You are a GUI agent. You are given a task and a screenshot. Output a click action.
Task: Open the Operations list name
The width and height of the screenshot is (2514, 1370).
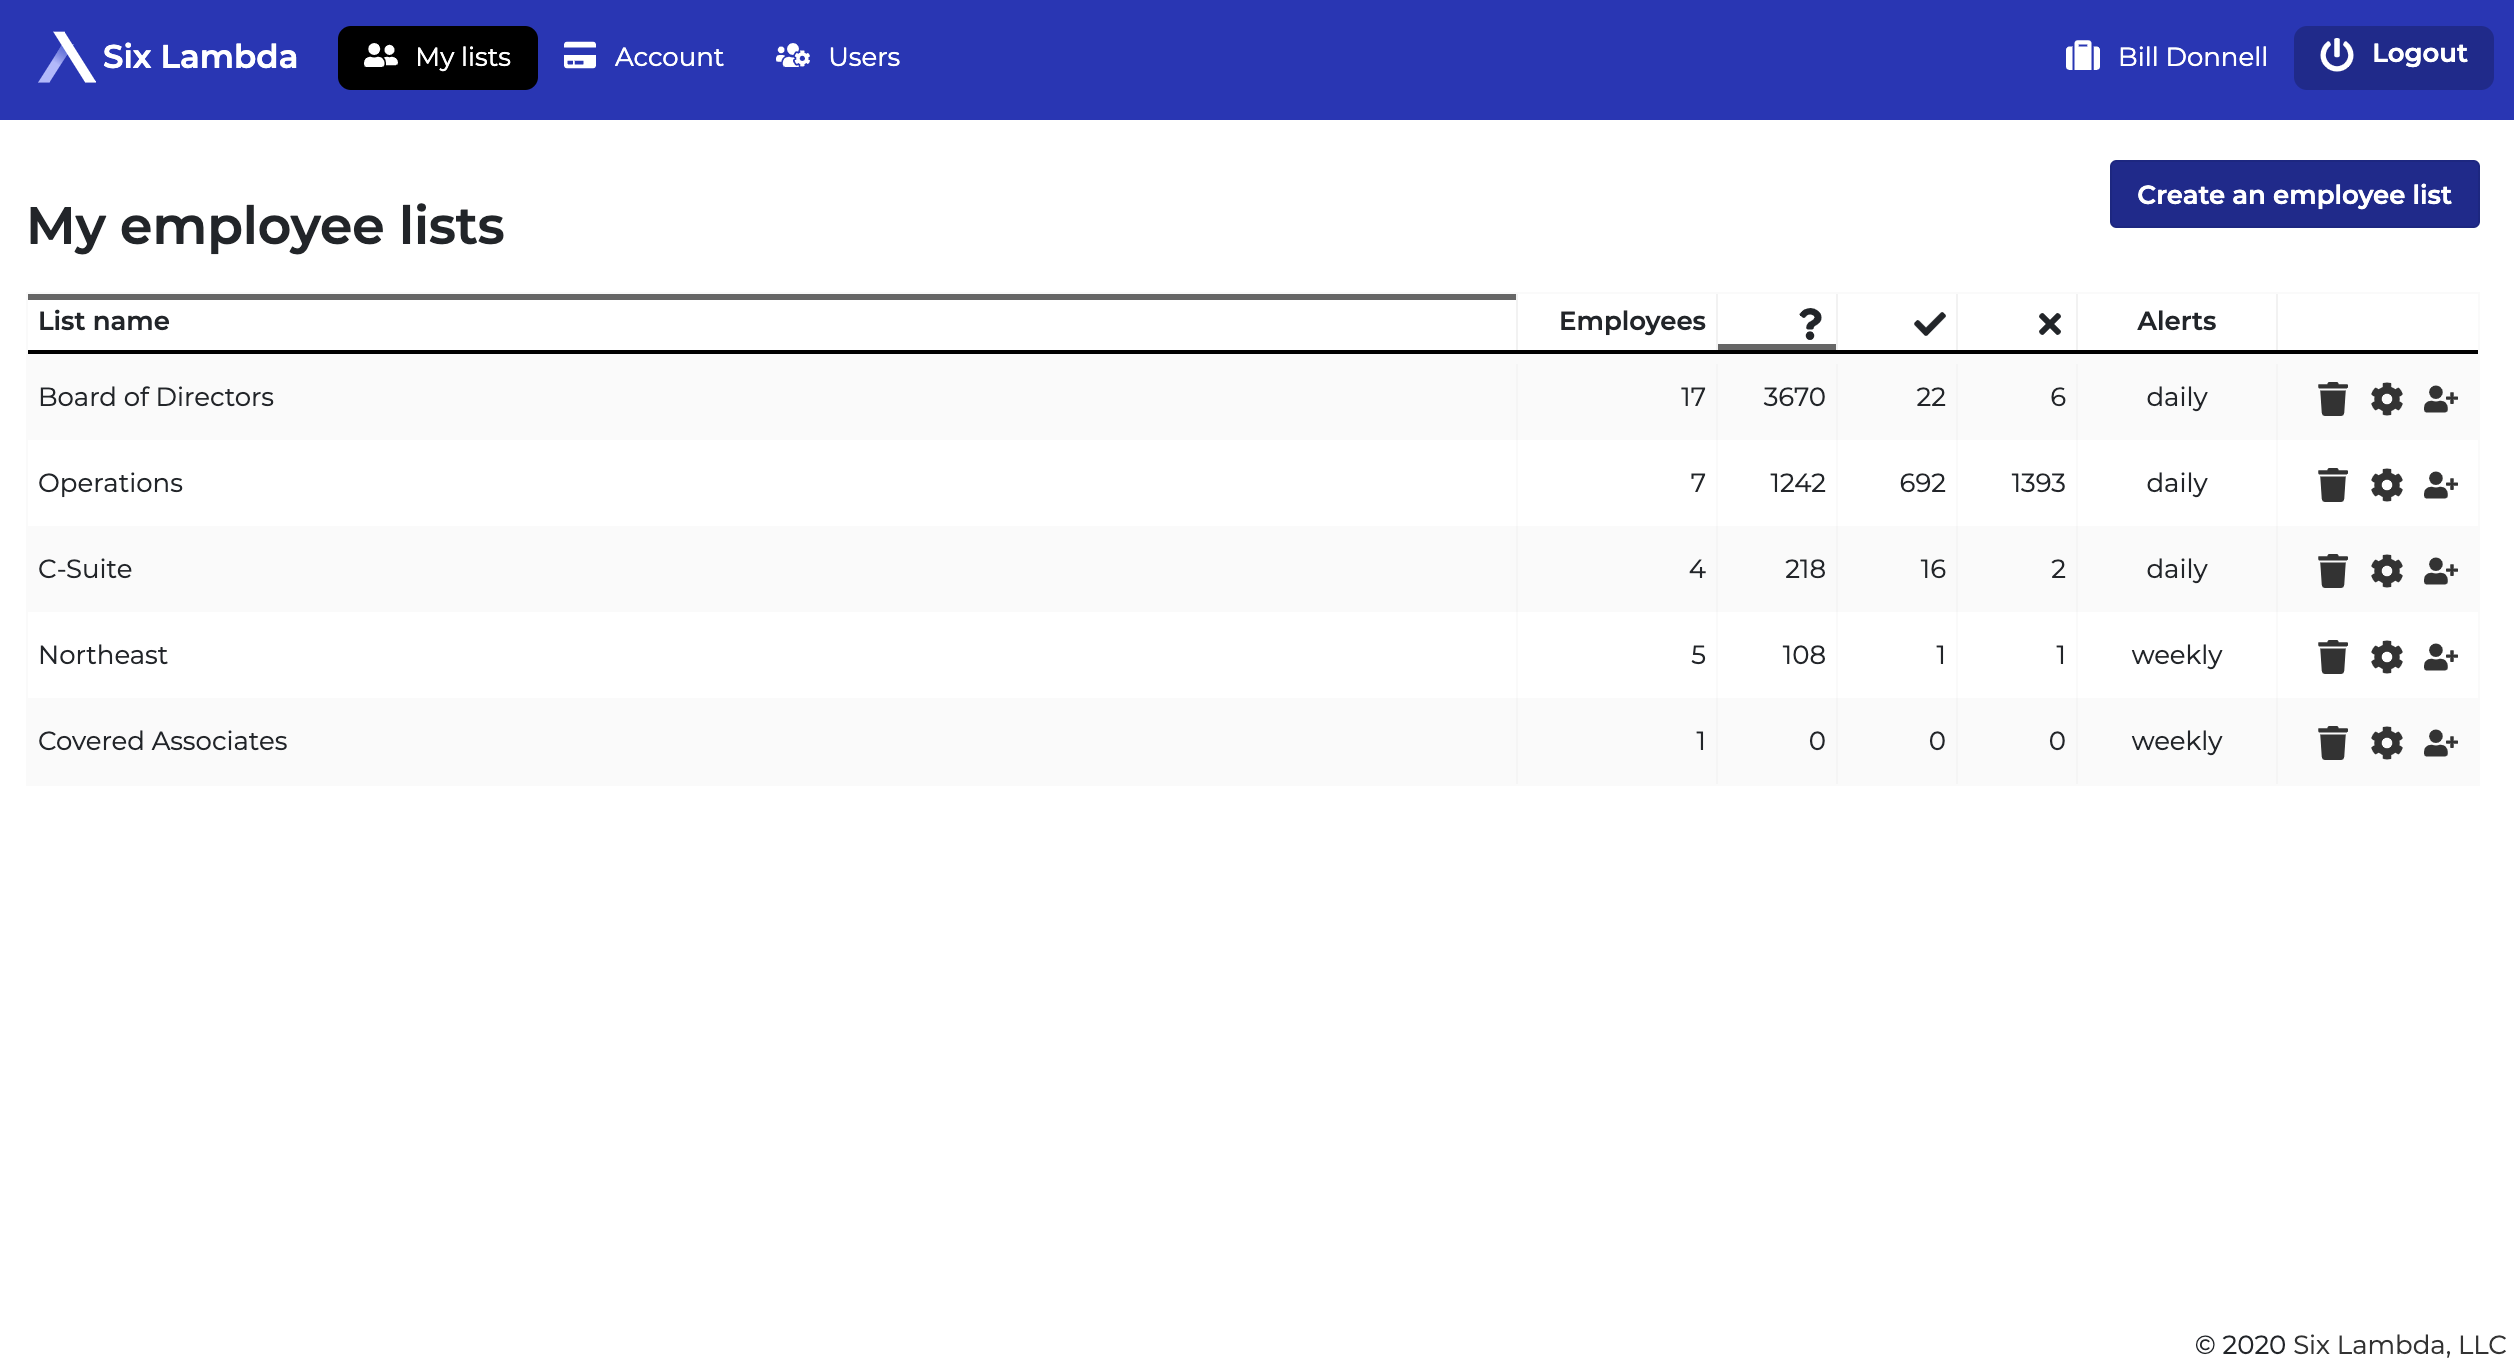tap(110, 483)
